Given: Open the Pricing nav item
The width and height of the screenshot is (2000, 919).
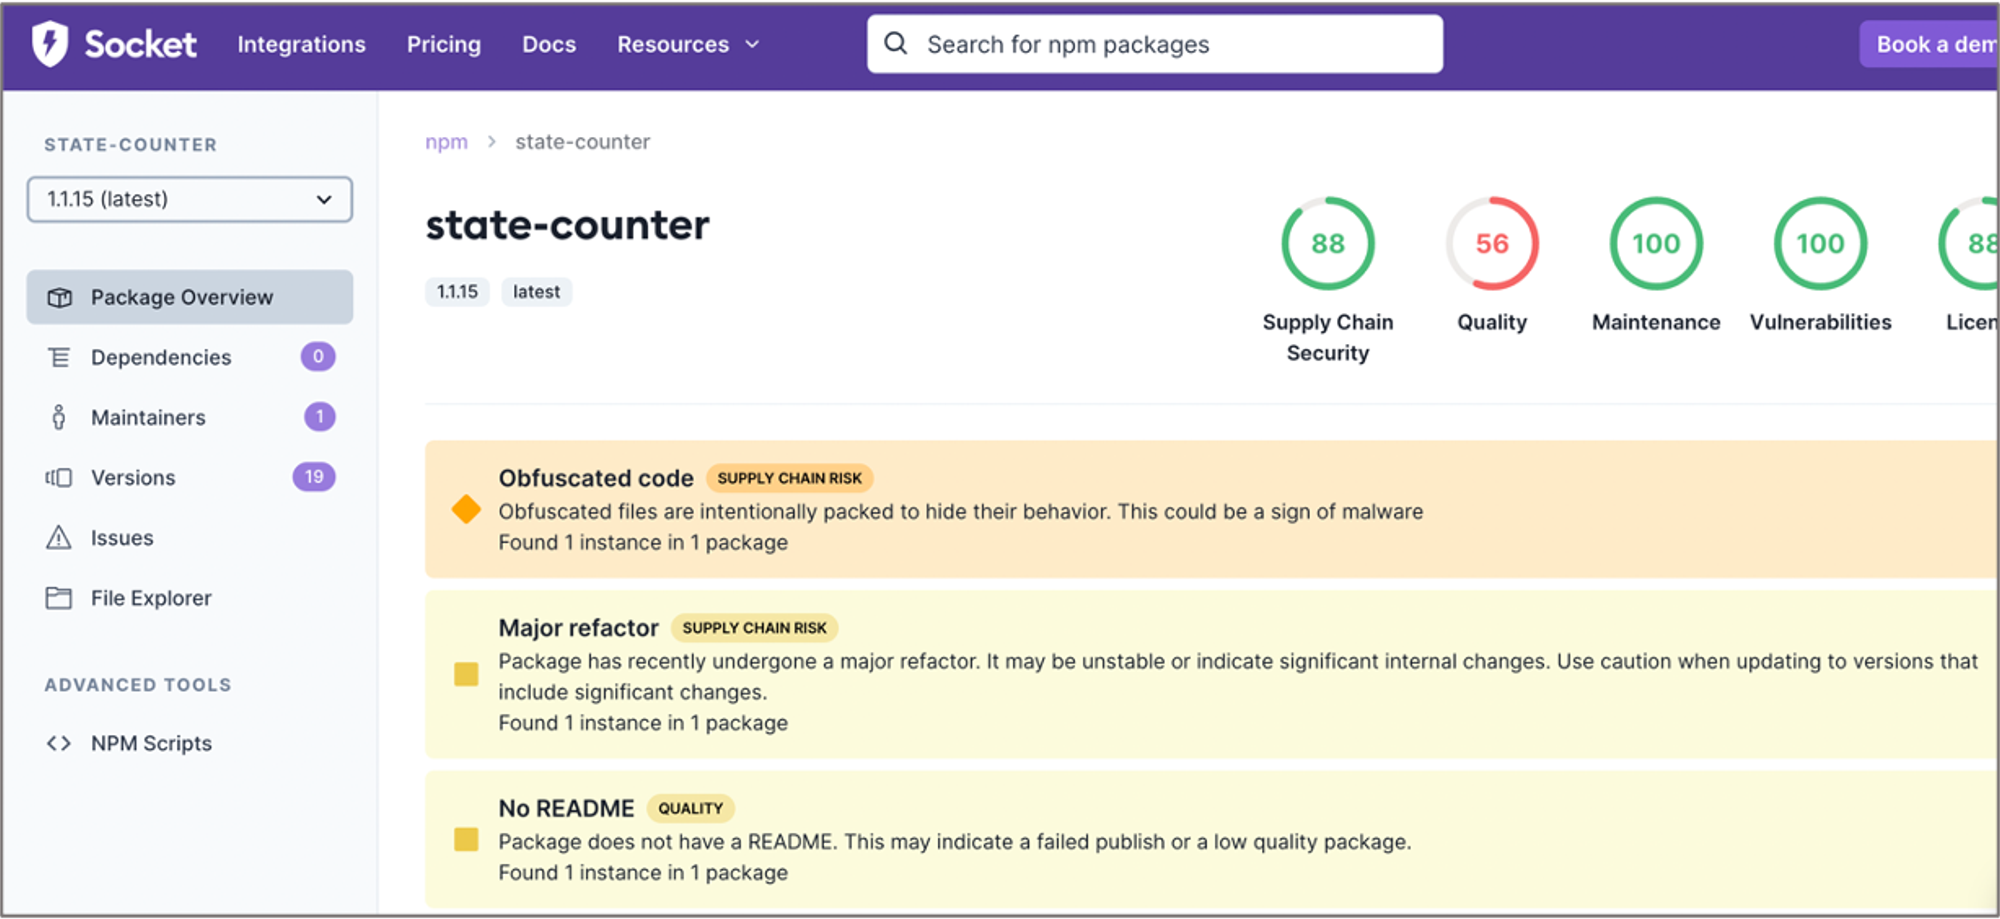Looking at the screenshot, I should (x=444, y=44).
